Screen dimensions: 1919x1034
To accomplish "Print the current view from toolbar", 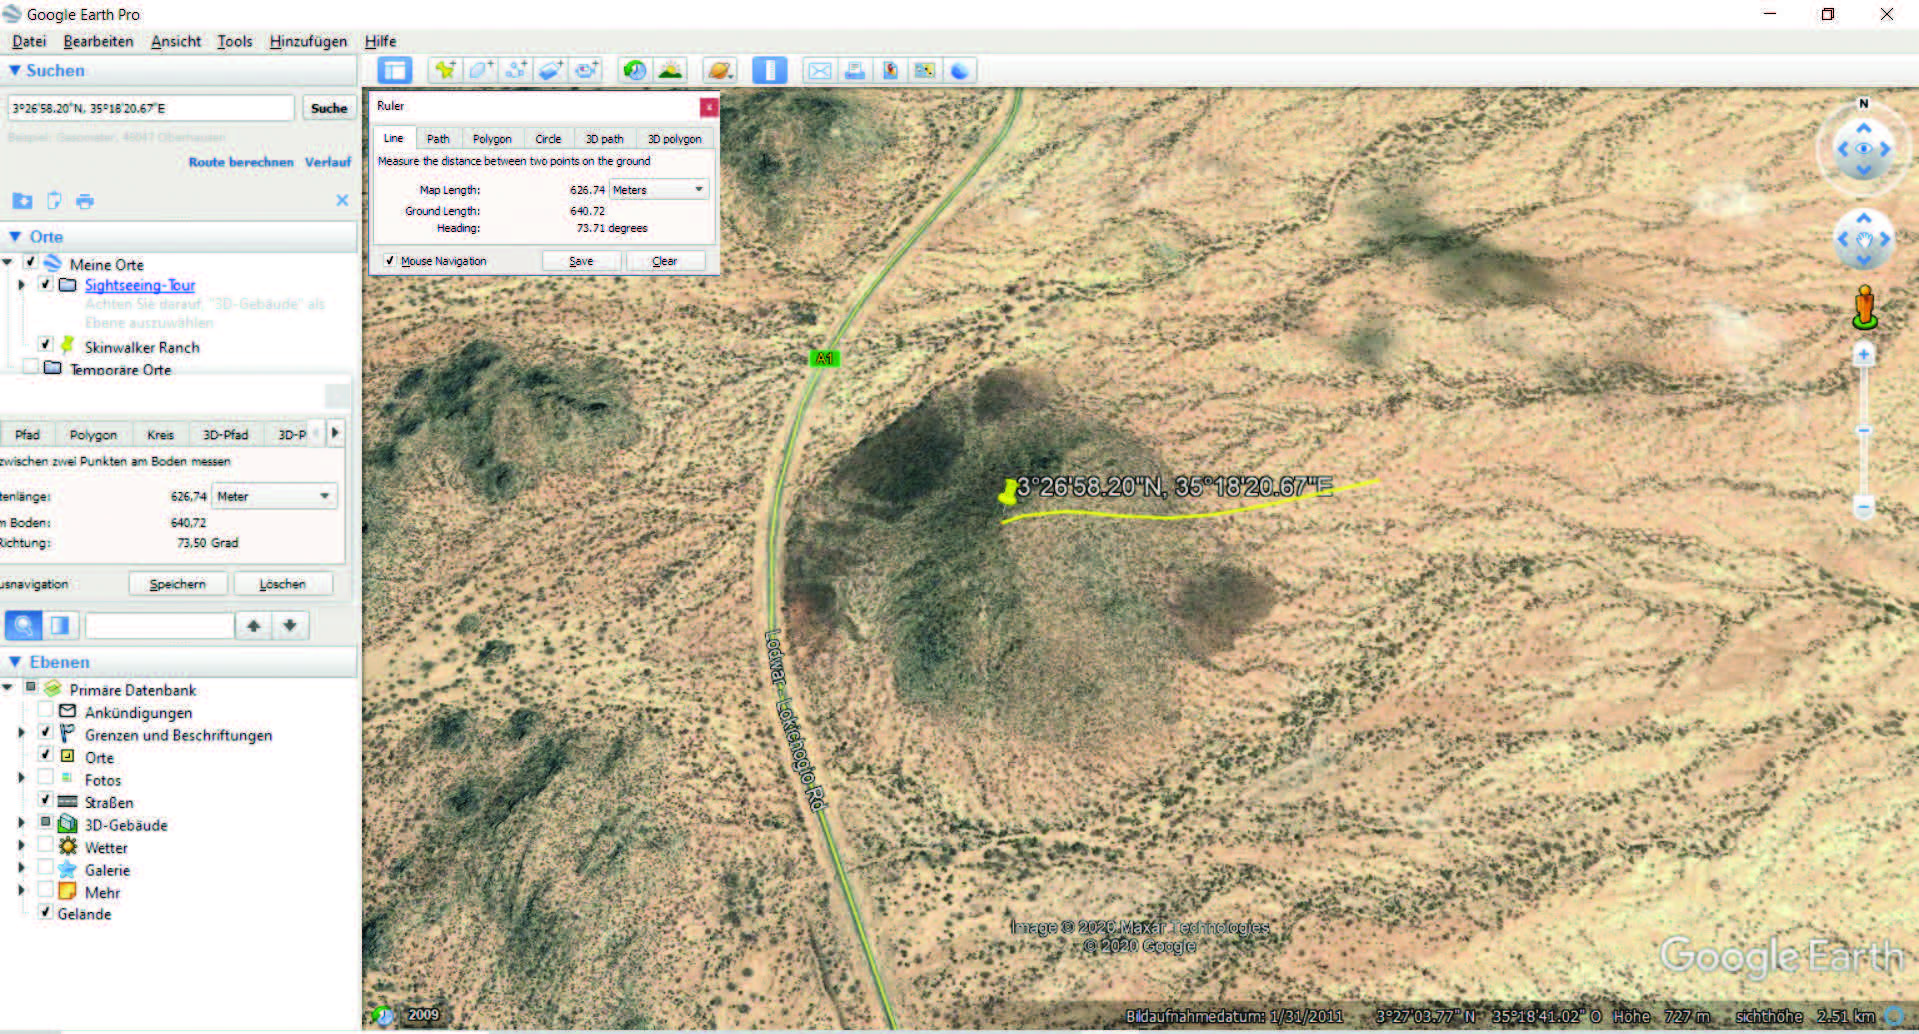I will (854, 70).
